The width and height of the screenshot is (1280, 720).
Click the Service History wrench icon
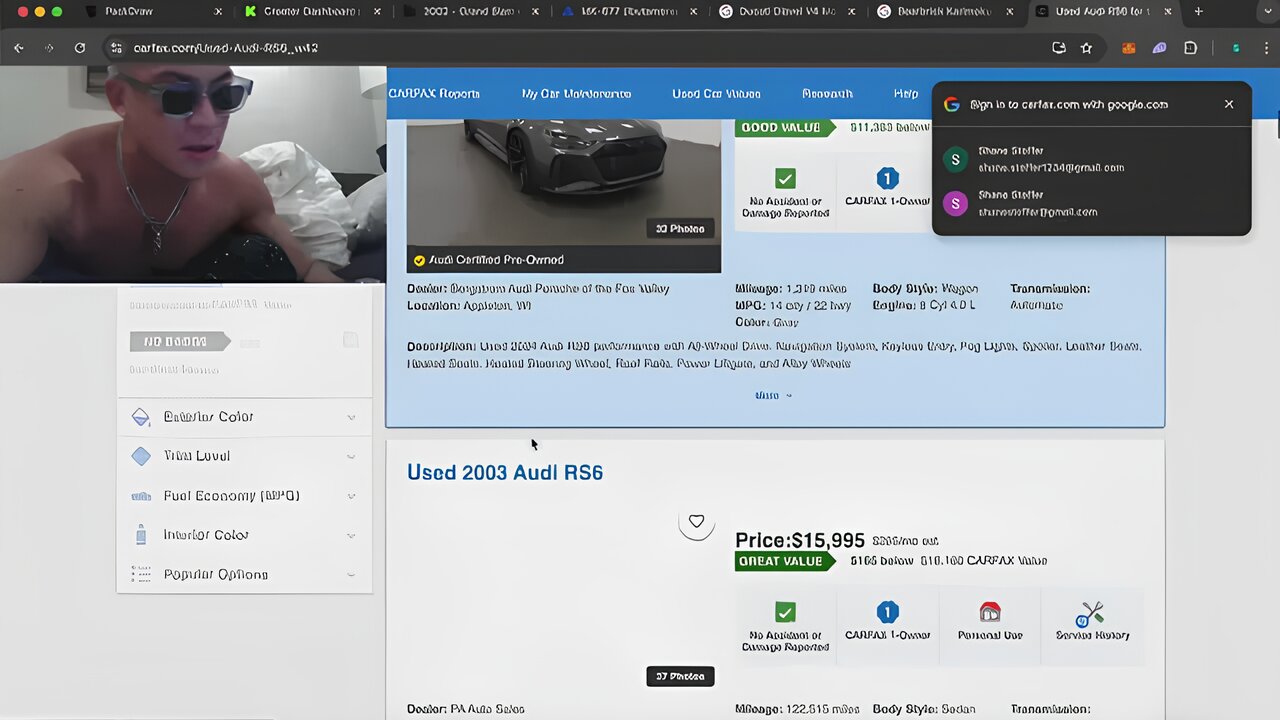point(1092,613)
